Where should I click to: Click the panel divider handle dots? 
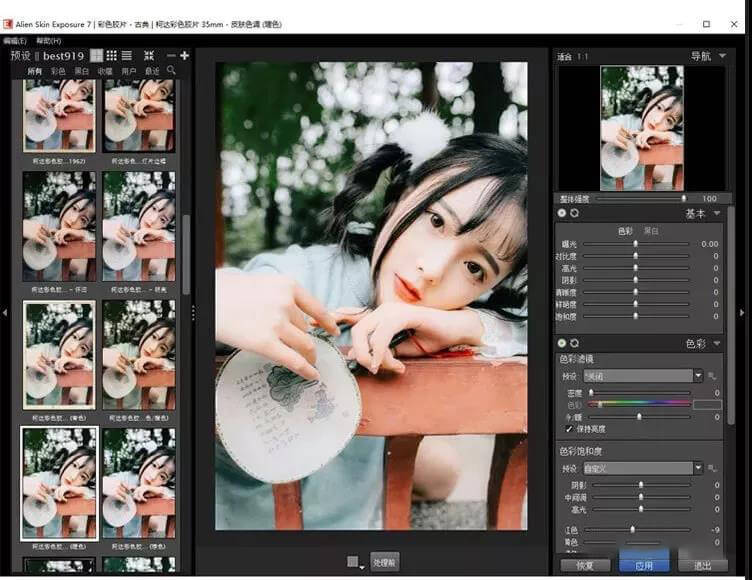pos(193,313)
